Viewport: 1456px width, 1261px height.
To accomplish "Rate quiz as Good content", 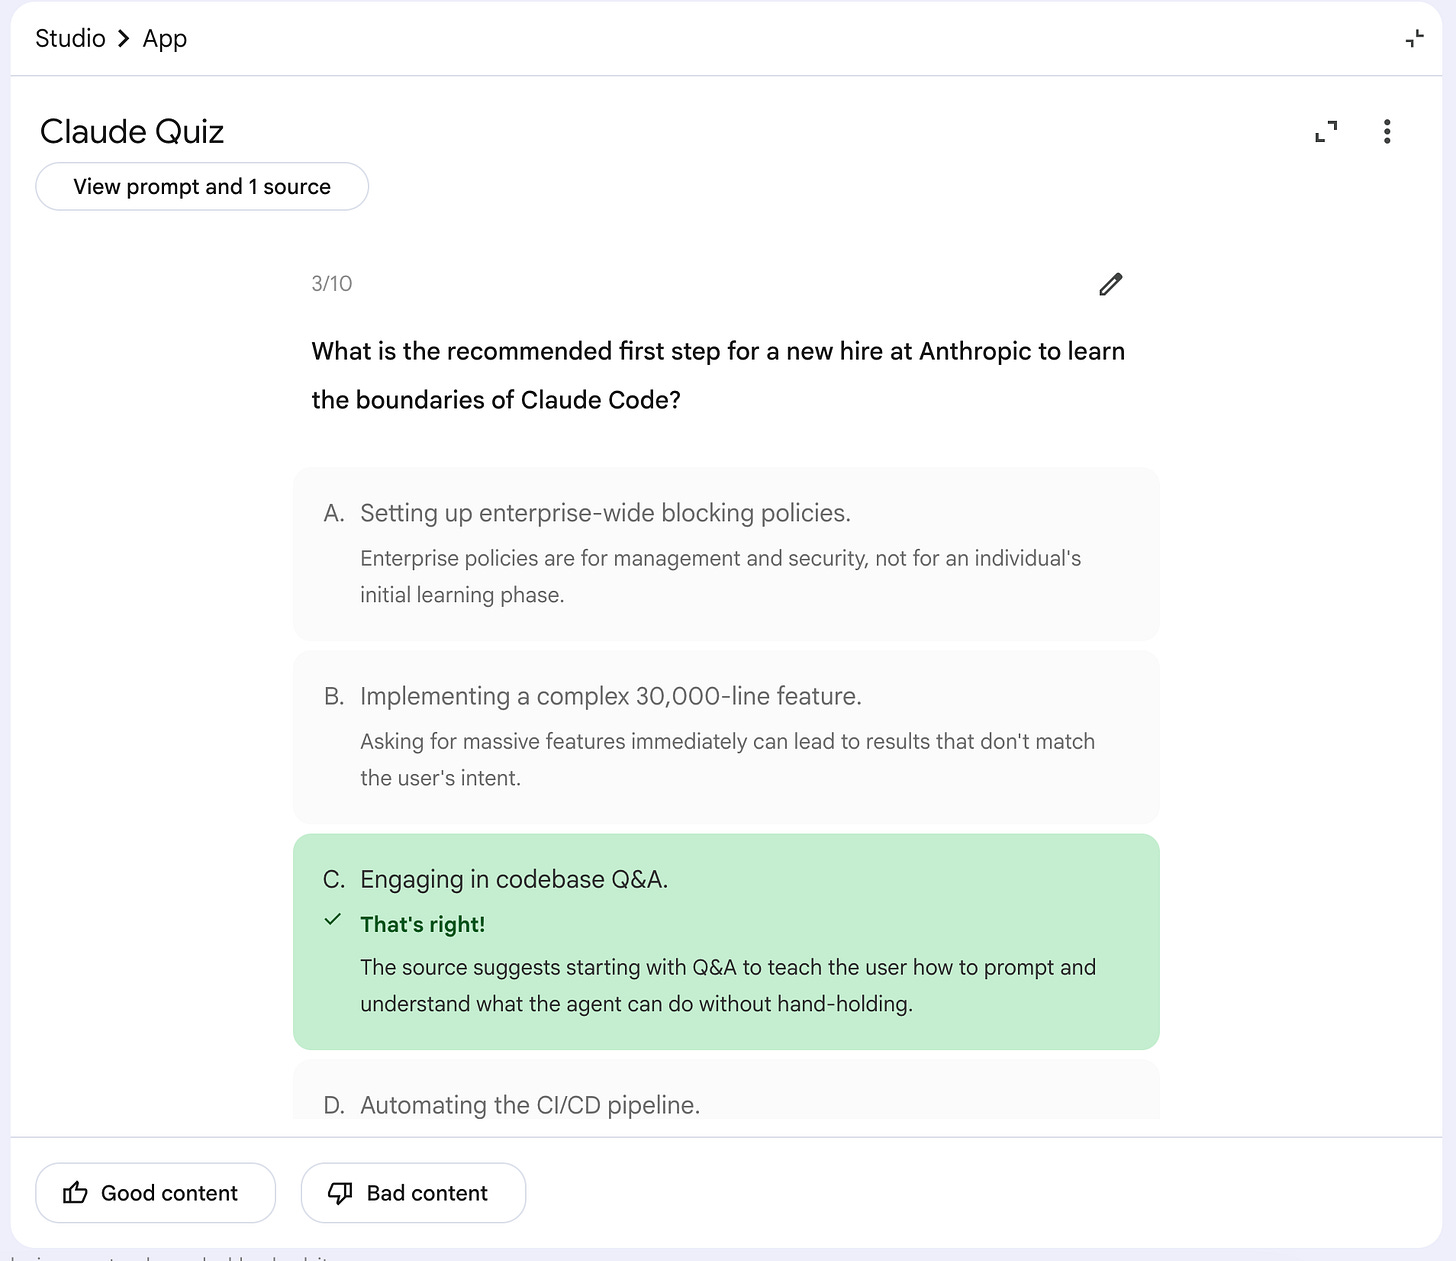I will (155, 1192).
